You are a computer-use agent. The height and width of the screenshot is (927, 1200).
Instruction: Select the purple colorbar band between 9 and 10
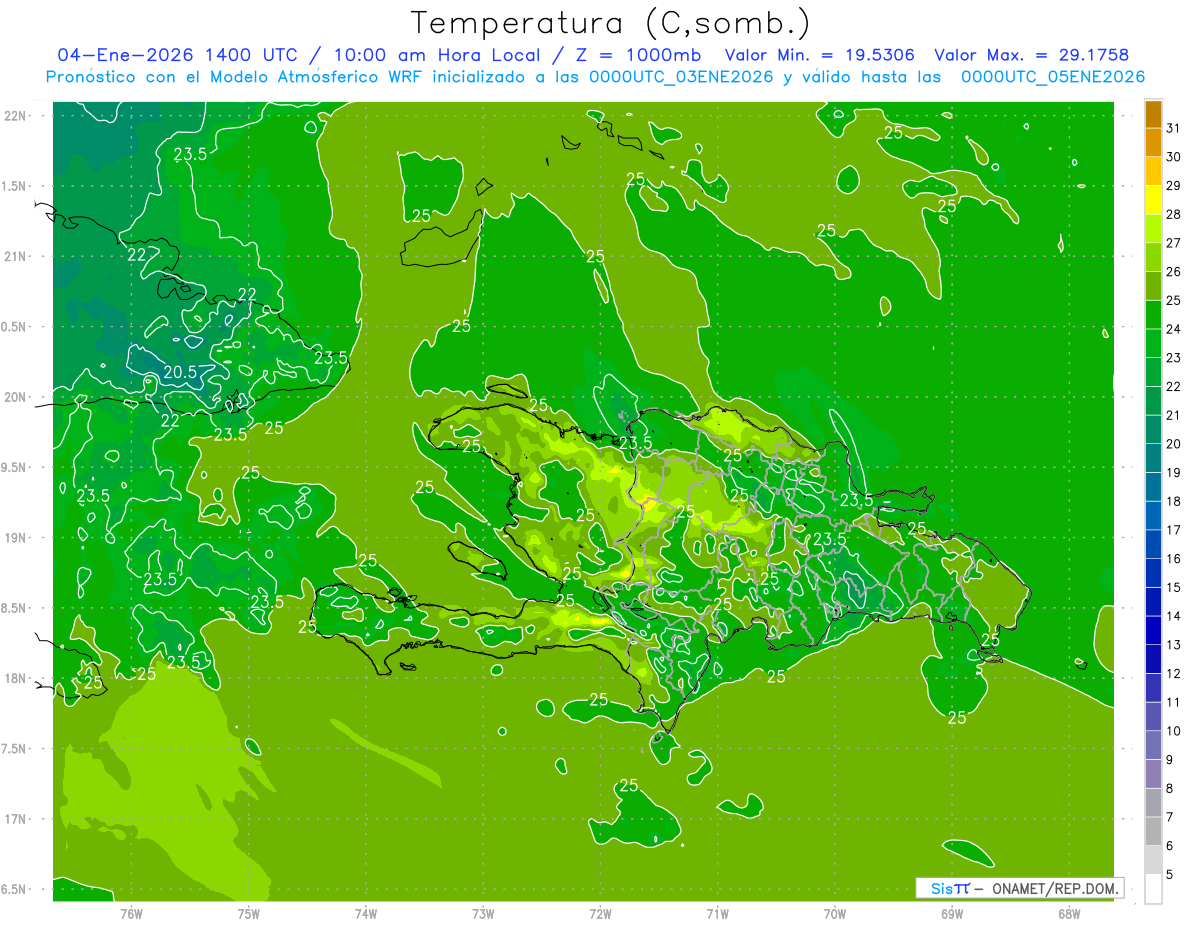1153,746
